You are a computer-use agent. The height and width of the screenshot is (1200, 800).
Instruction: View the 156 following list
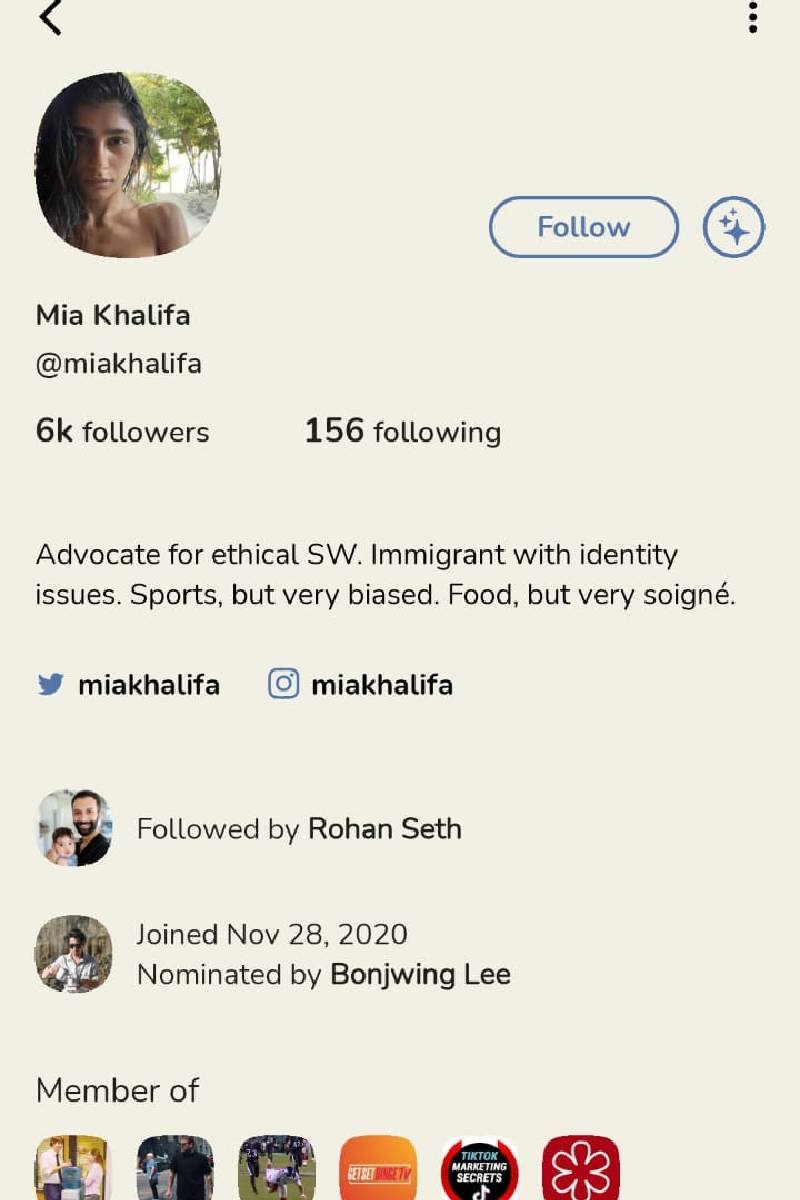coord(403,431)
